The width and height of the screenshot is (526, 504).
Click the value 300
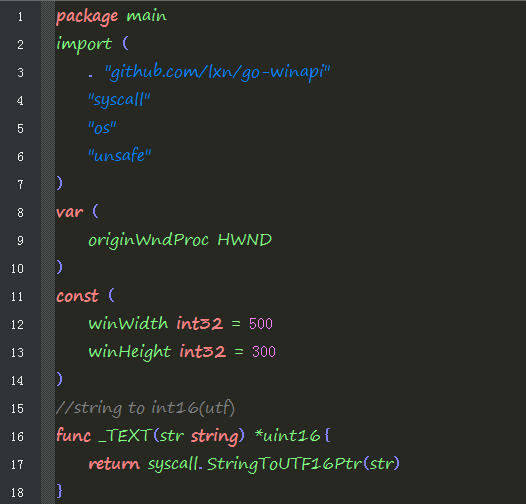coord(264,352)
